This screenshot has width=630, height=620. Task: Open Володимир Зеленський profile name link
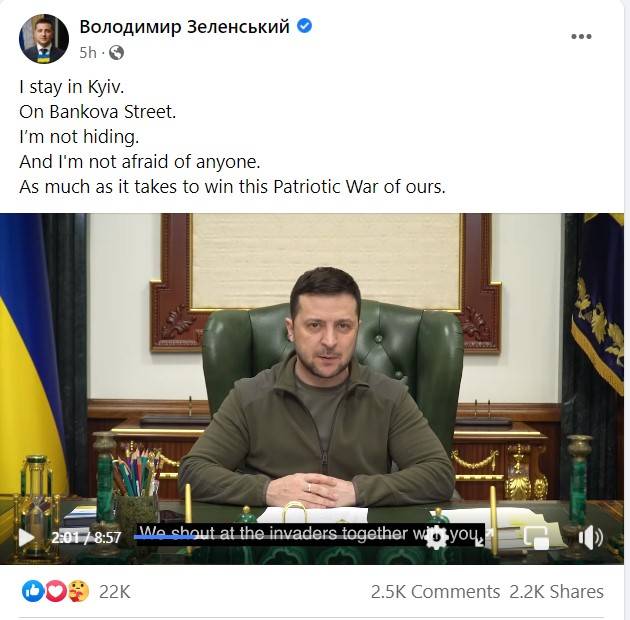(184, 27)
